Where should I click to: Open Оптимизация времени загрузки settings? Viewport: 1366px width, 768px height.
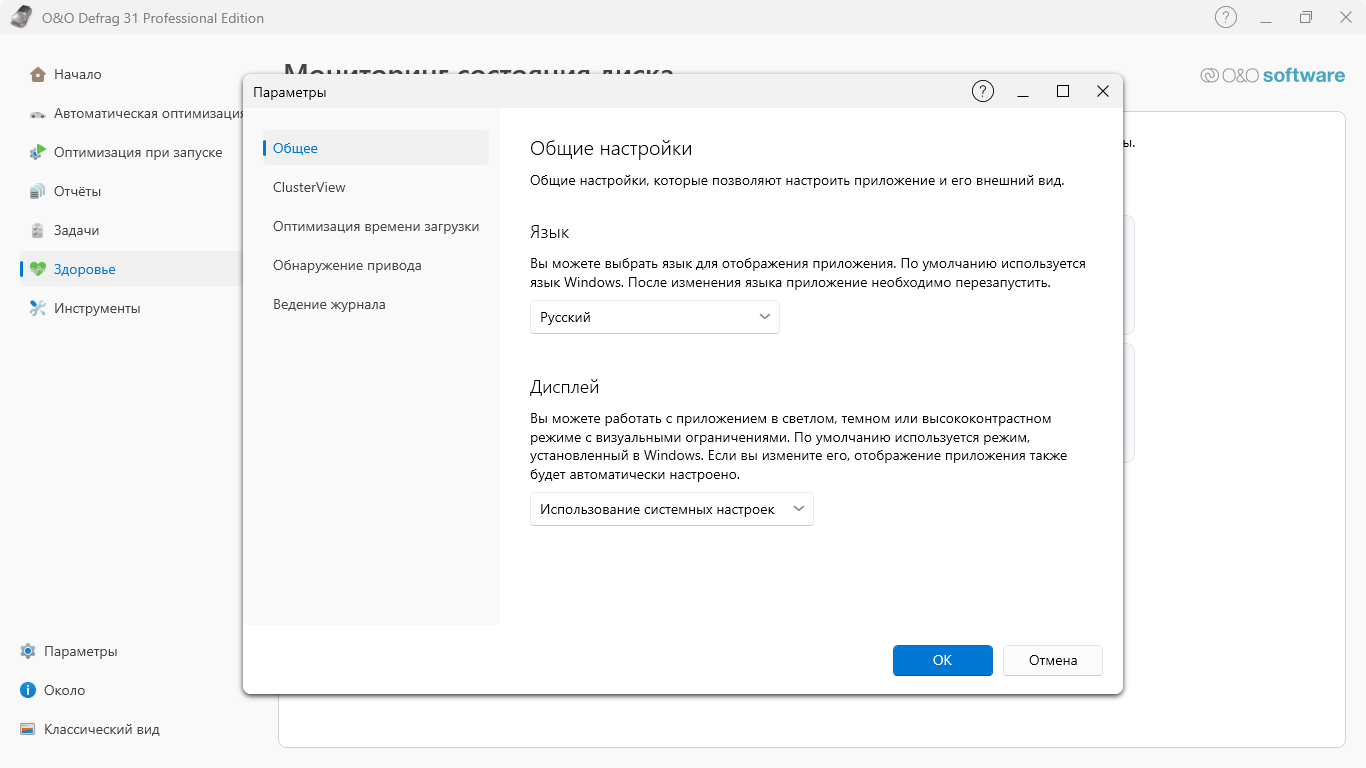[376, 226]
